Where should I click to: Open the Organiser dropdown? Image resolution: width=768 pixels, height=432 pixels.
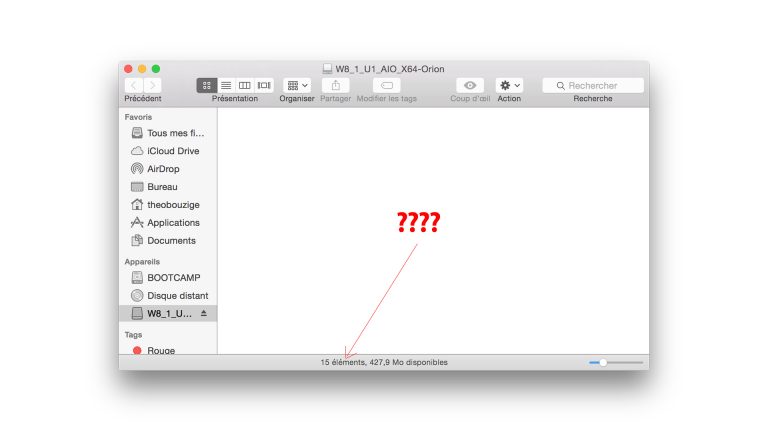(297, 85)
